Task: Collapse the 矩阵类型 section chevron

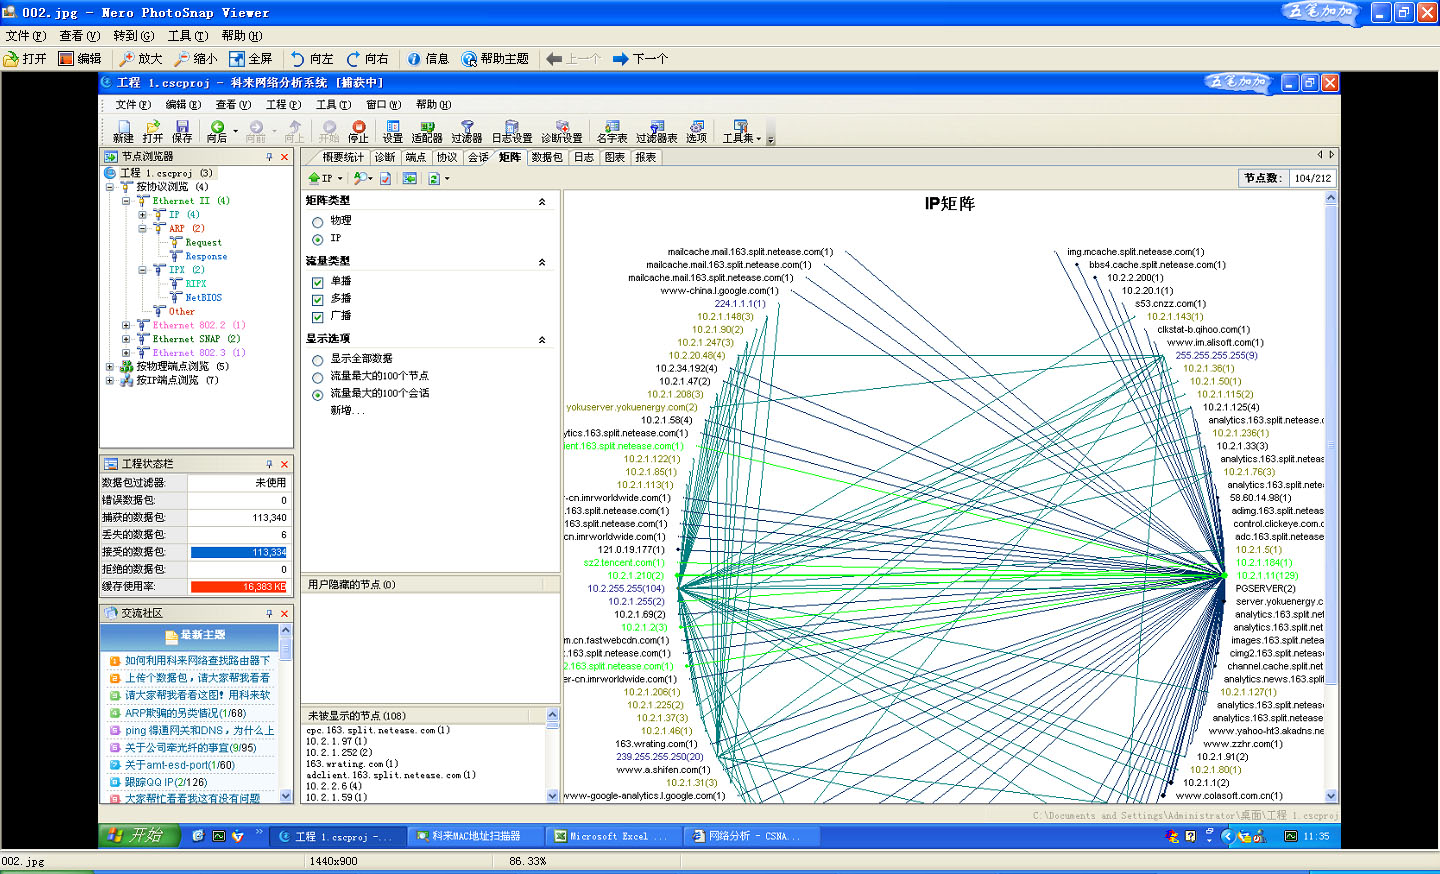Action: point(542,202)
